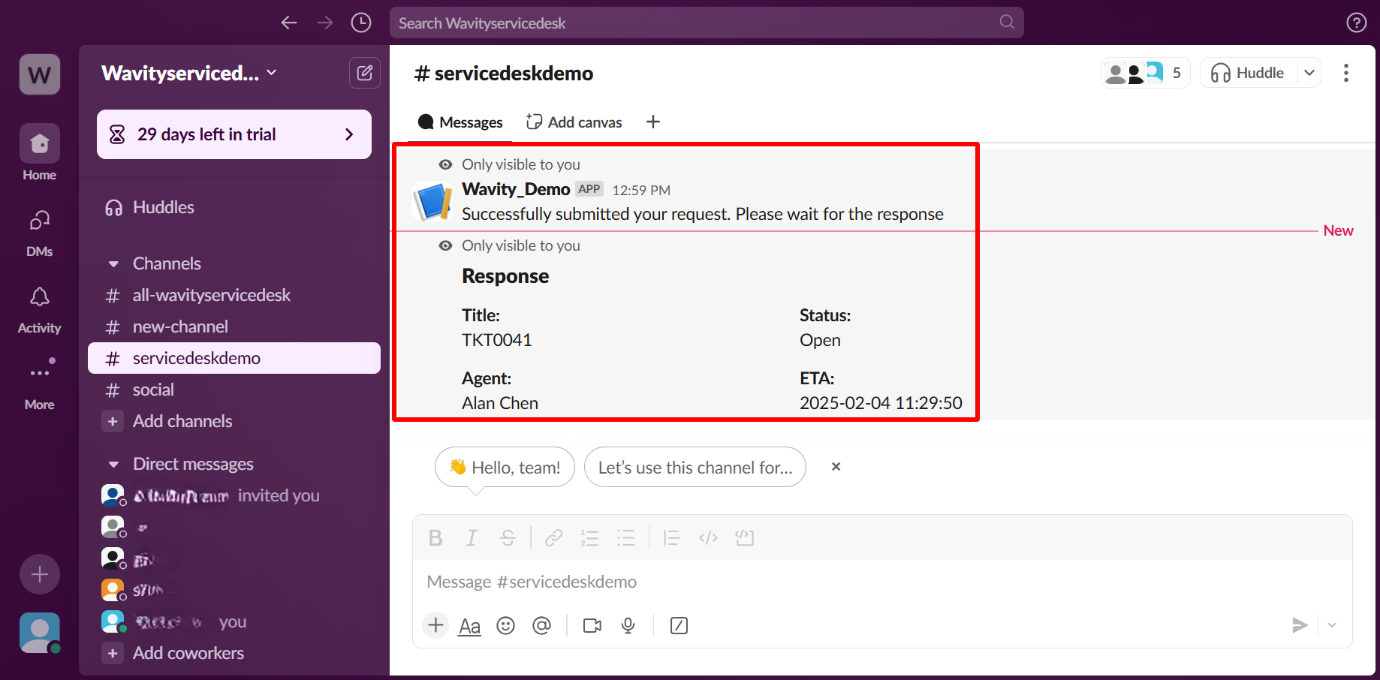Go forward with the forward arrow

(x=325, y=22)
